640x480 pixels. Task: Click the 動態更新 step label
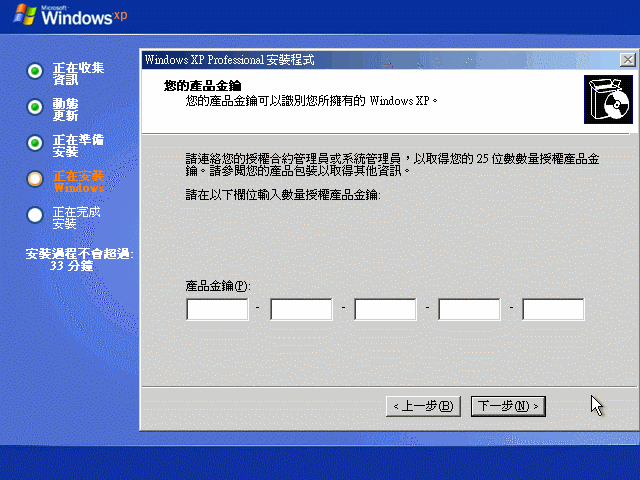[65, 110]
